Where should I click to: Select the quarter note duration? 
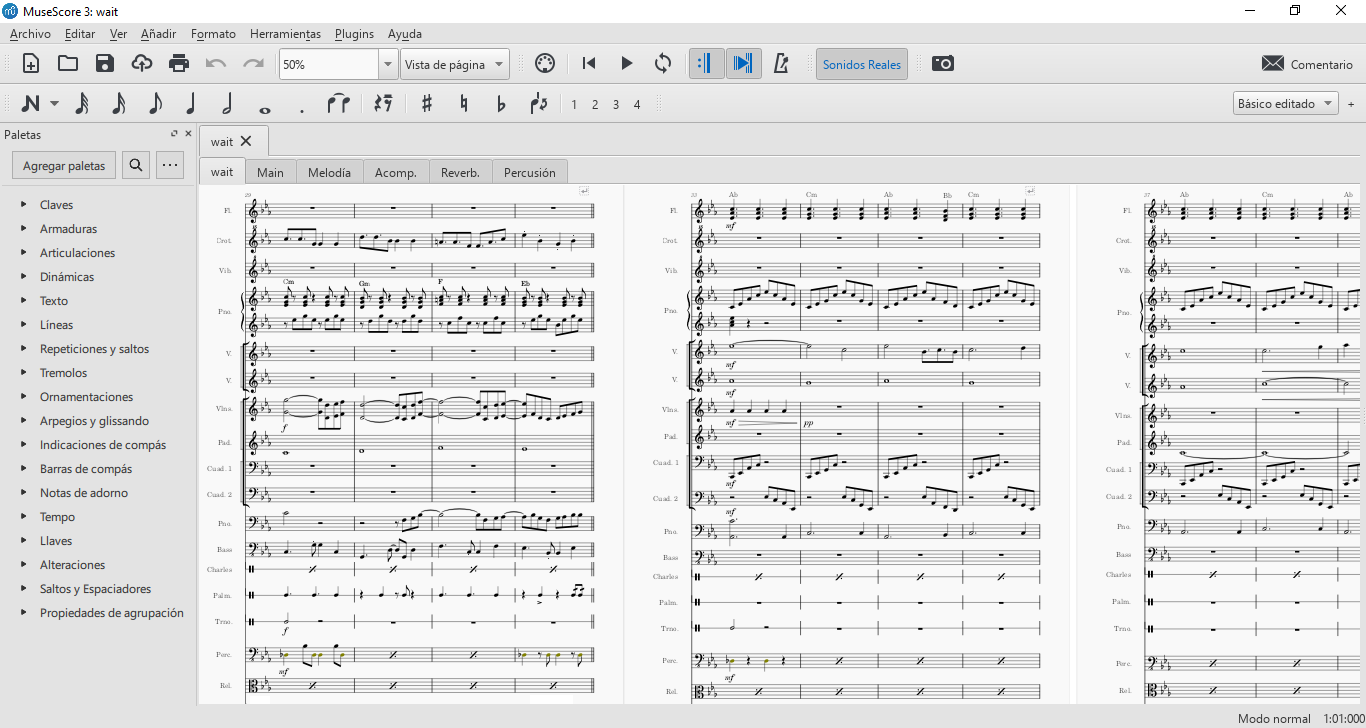[191, 104]
